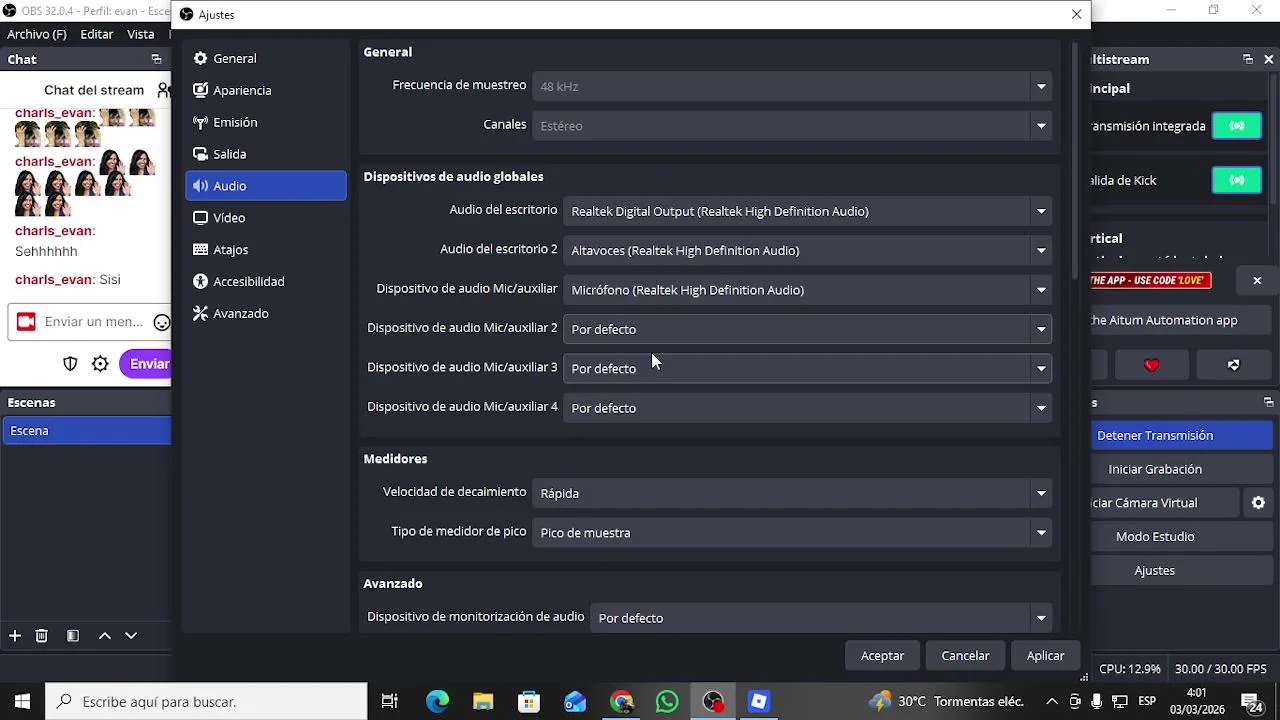
Task: Open the Archivo (F) menu
Action: coord(37,34)
